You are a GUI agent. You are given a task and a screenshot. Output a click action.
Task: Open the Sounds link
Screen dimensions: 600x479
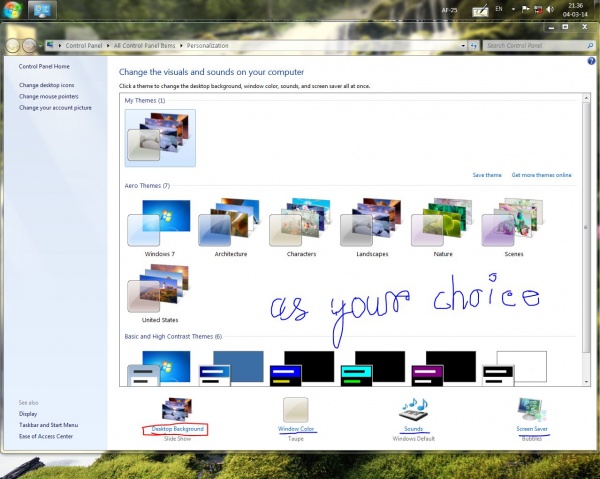click(414, 429)
